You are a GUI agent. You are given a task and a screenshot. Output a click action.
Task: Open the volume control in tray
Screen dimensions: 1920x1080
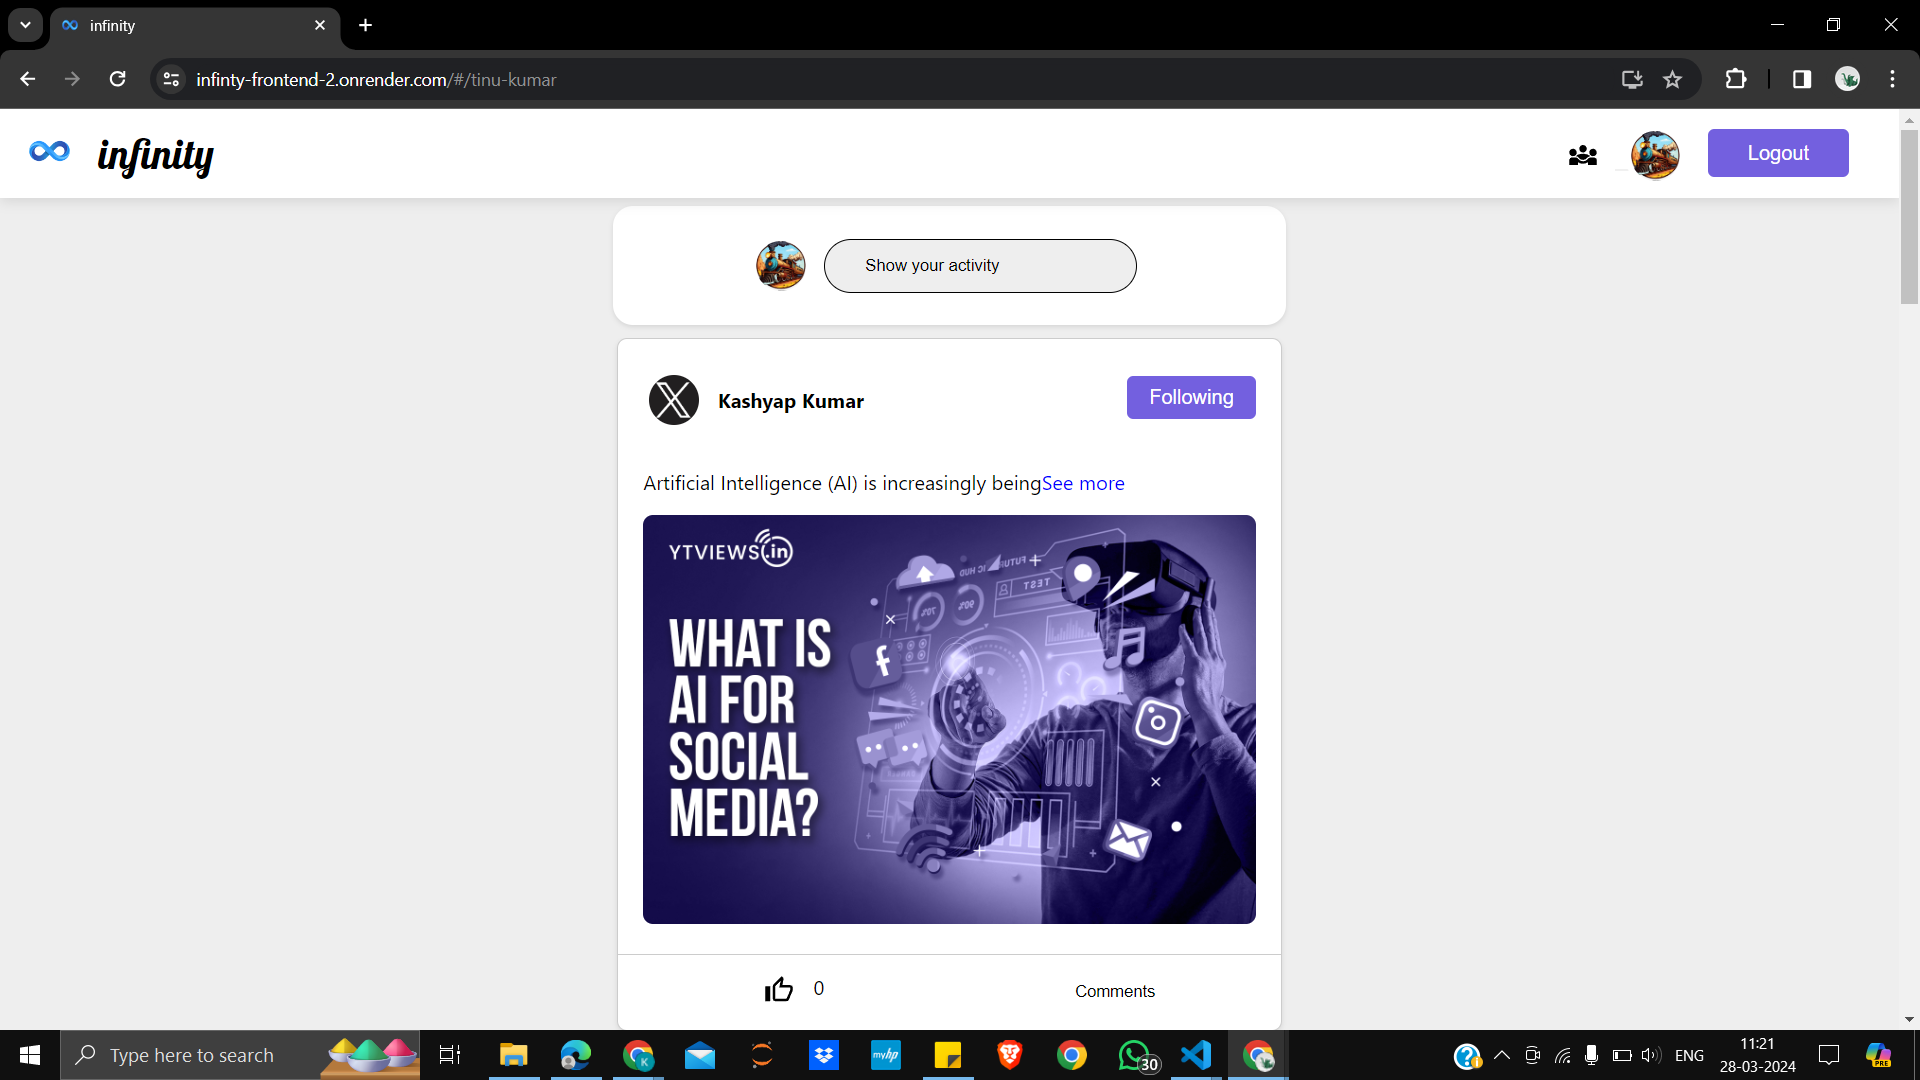tap(1651, 1055)
